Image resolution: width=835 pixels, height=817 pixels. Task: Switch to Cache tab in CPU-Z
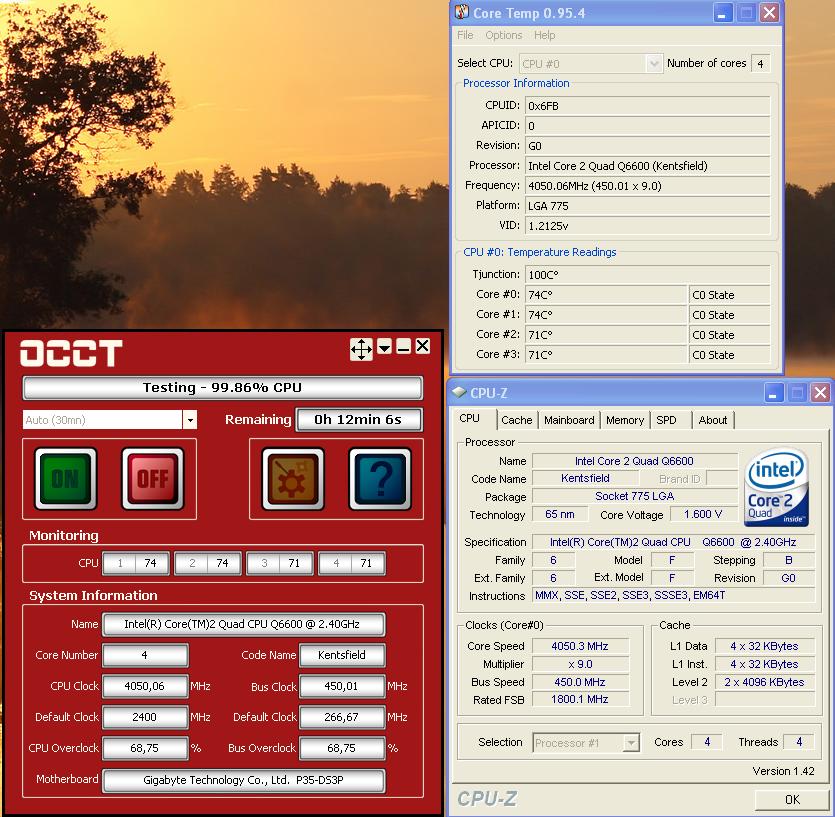point(517,420)
